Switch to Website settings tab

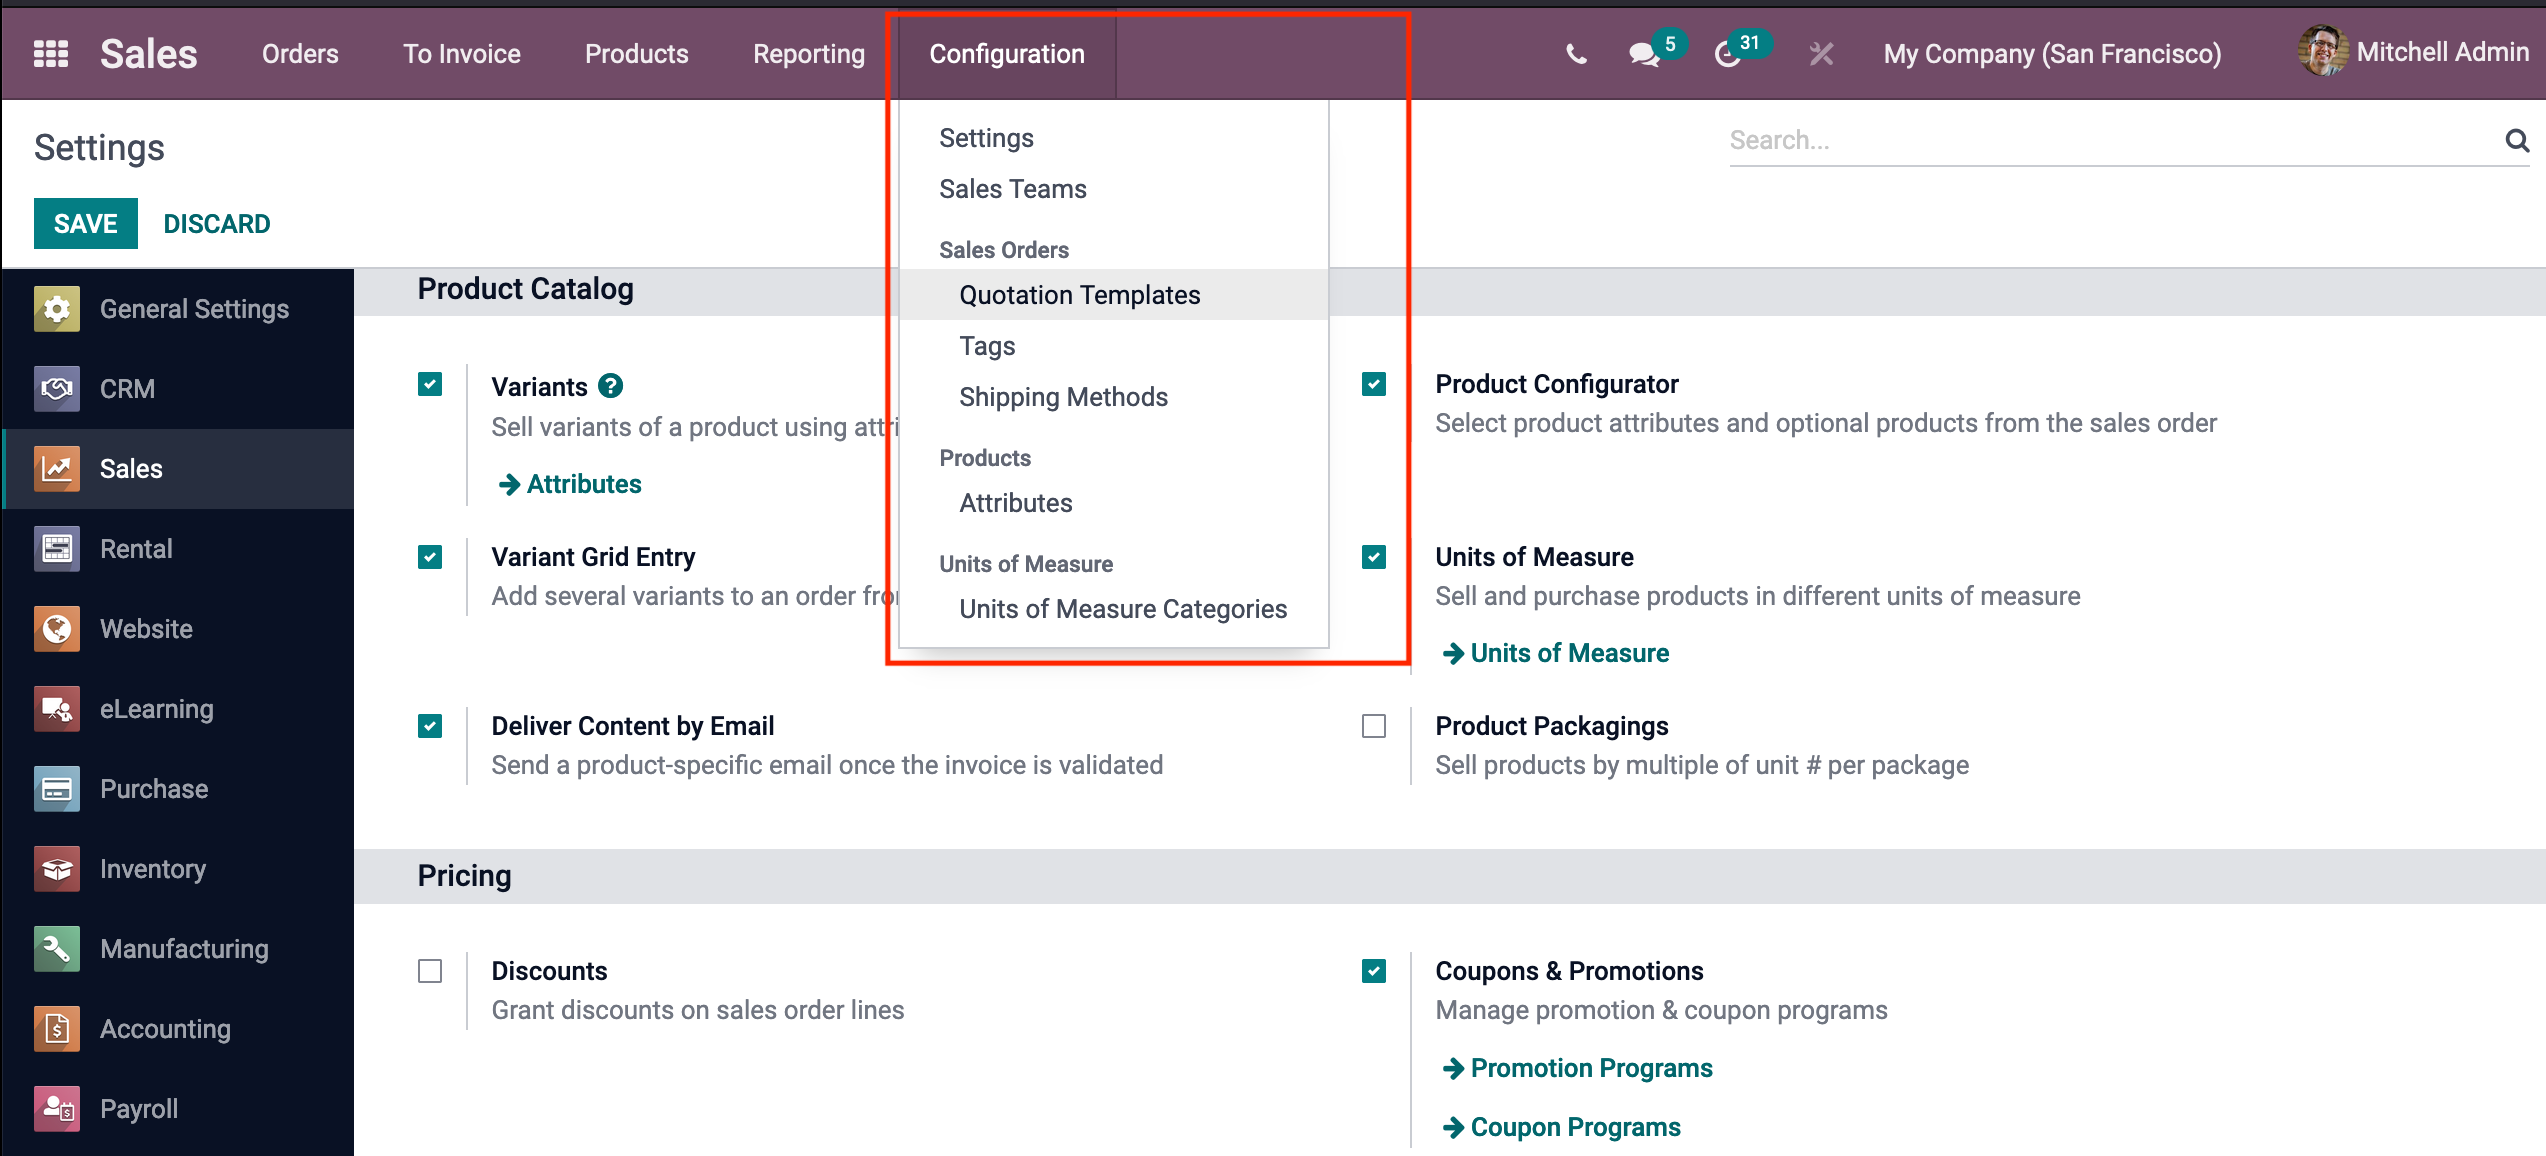click(x=146, y=629)
